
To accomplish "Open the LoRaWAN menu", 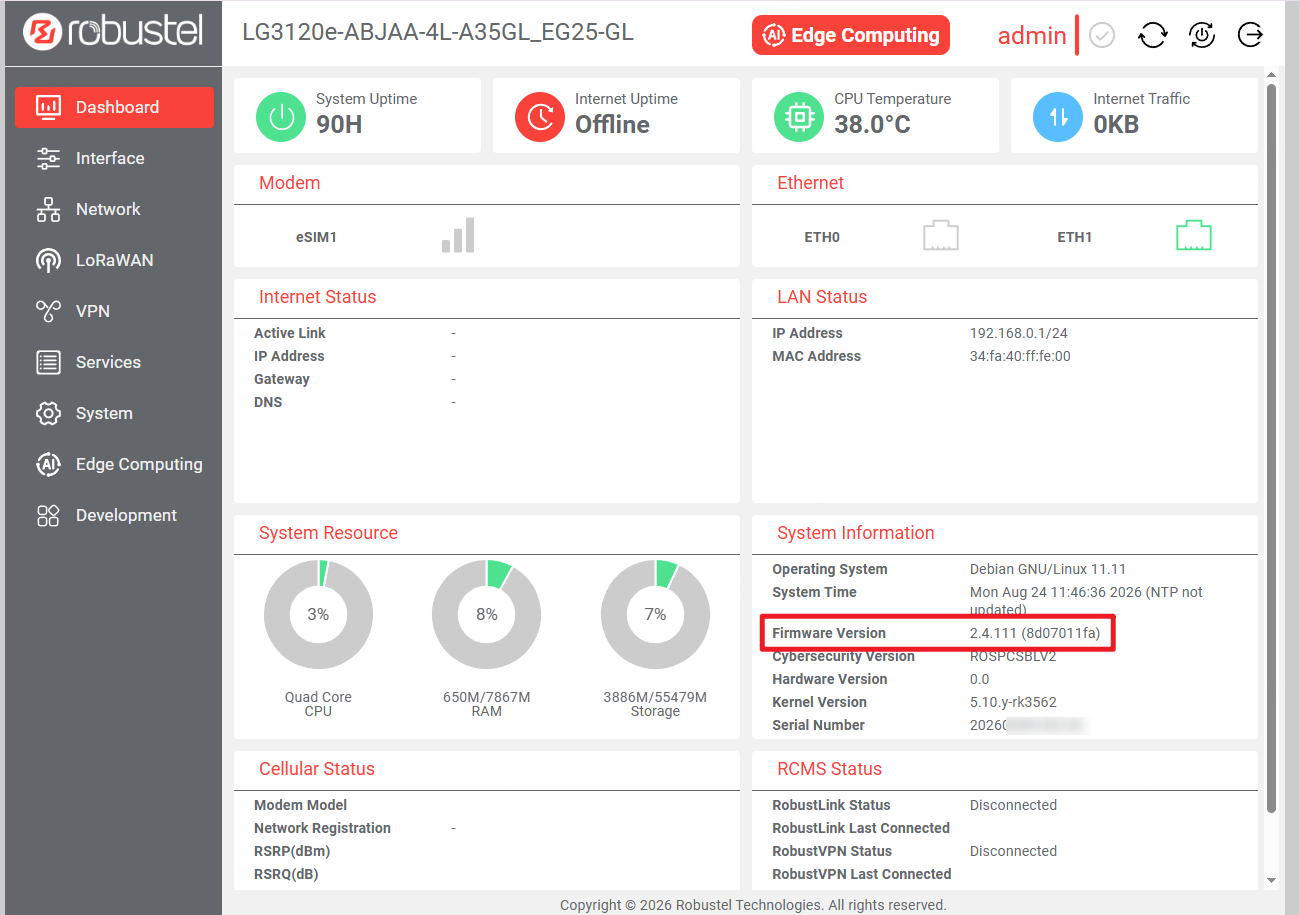I will pos(114,260).
